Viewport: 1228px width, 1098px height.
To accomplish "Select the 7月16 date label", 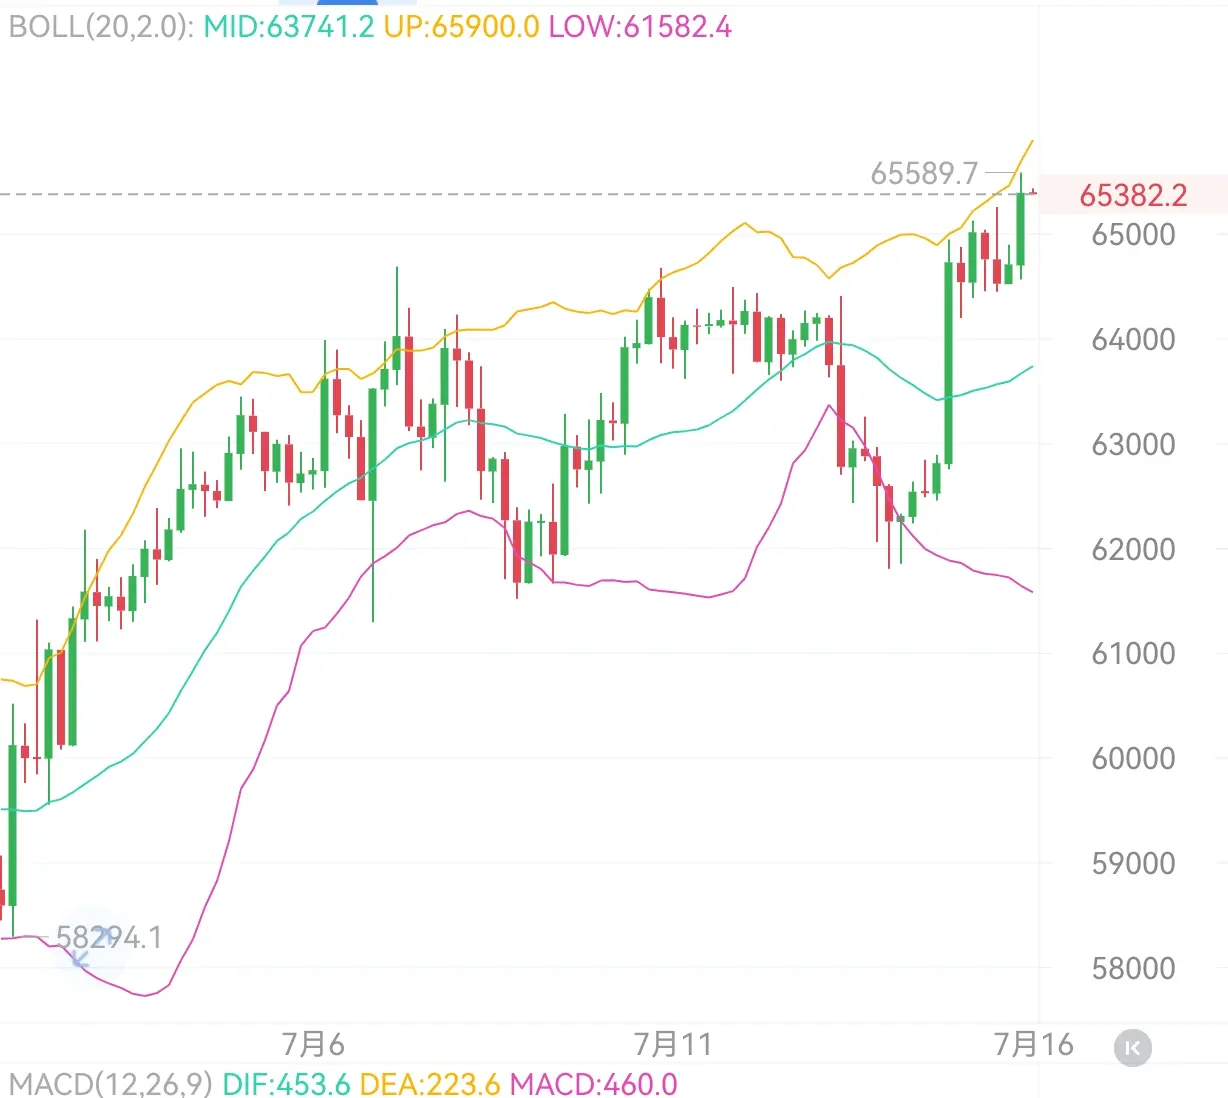I will 1034,1045.
